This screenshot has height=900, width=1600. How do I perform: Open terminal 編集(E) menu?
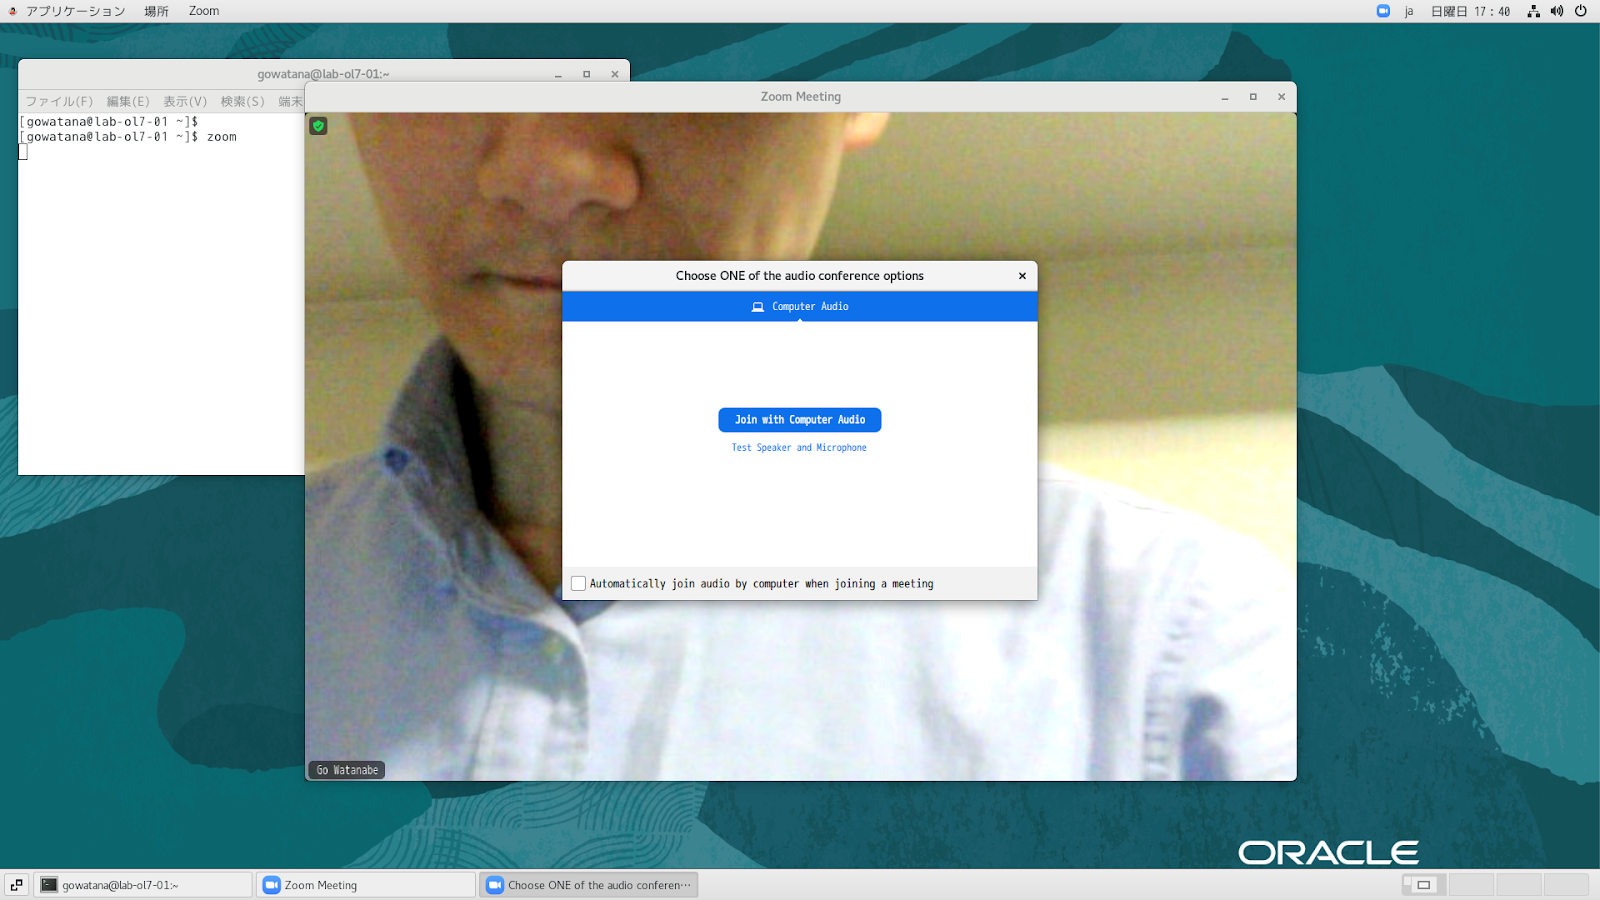tap(128, 102)
